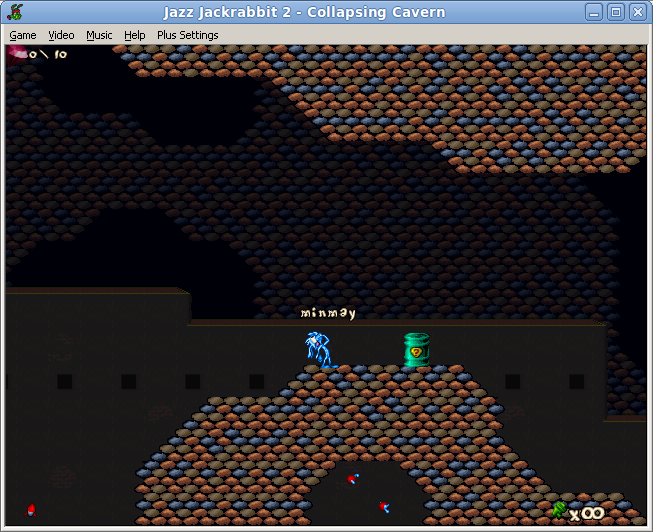This screenshot has width=653, height=532.
Task: Close the Jazz Jackrabbit 2 window
Action: point(638,12)
